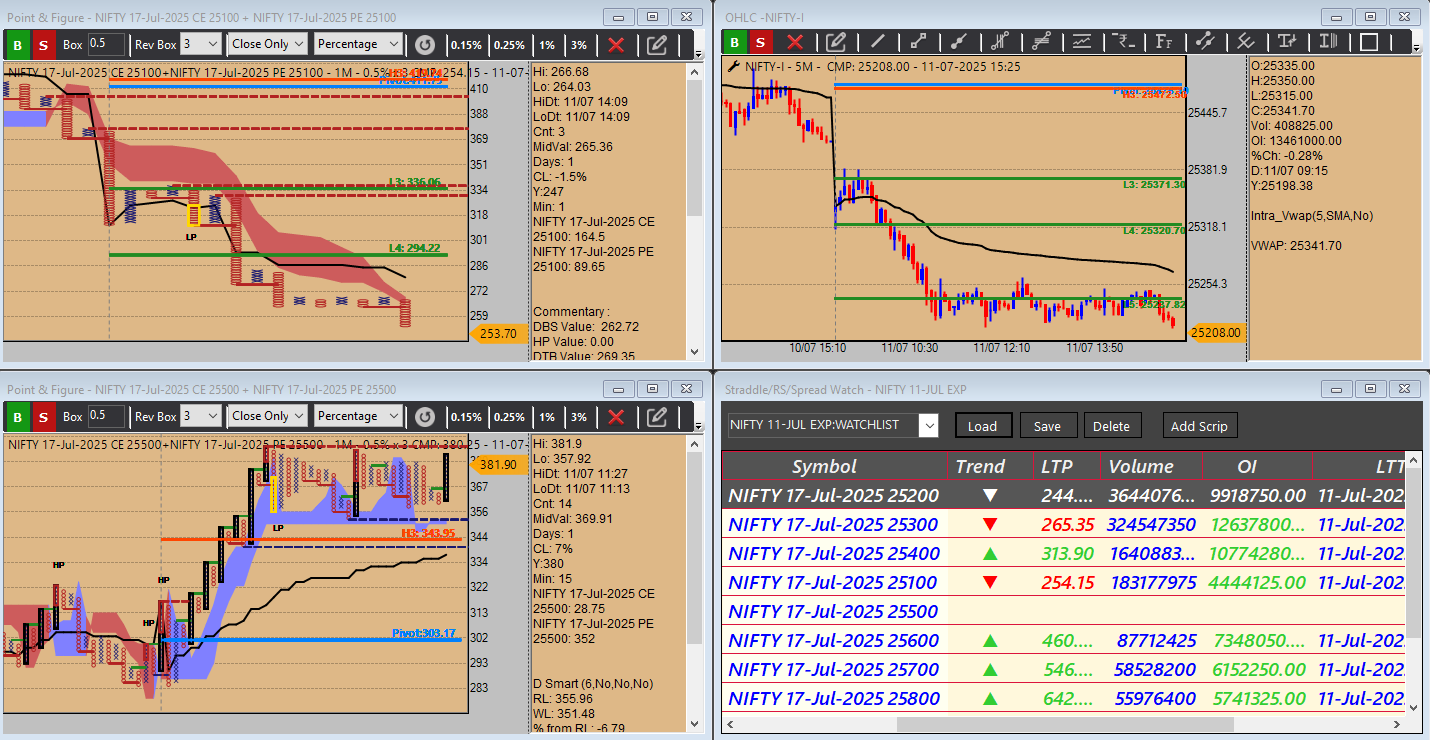The height and width of the screenshot is (740, 1430).
Task: Toggle 0.15% box size in 25100 P&F window
Action: click(x=466, y=44)
